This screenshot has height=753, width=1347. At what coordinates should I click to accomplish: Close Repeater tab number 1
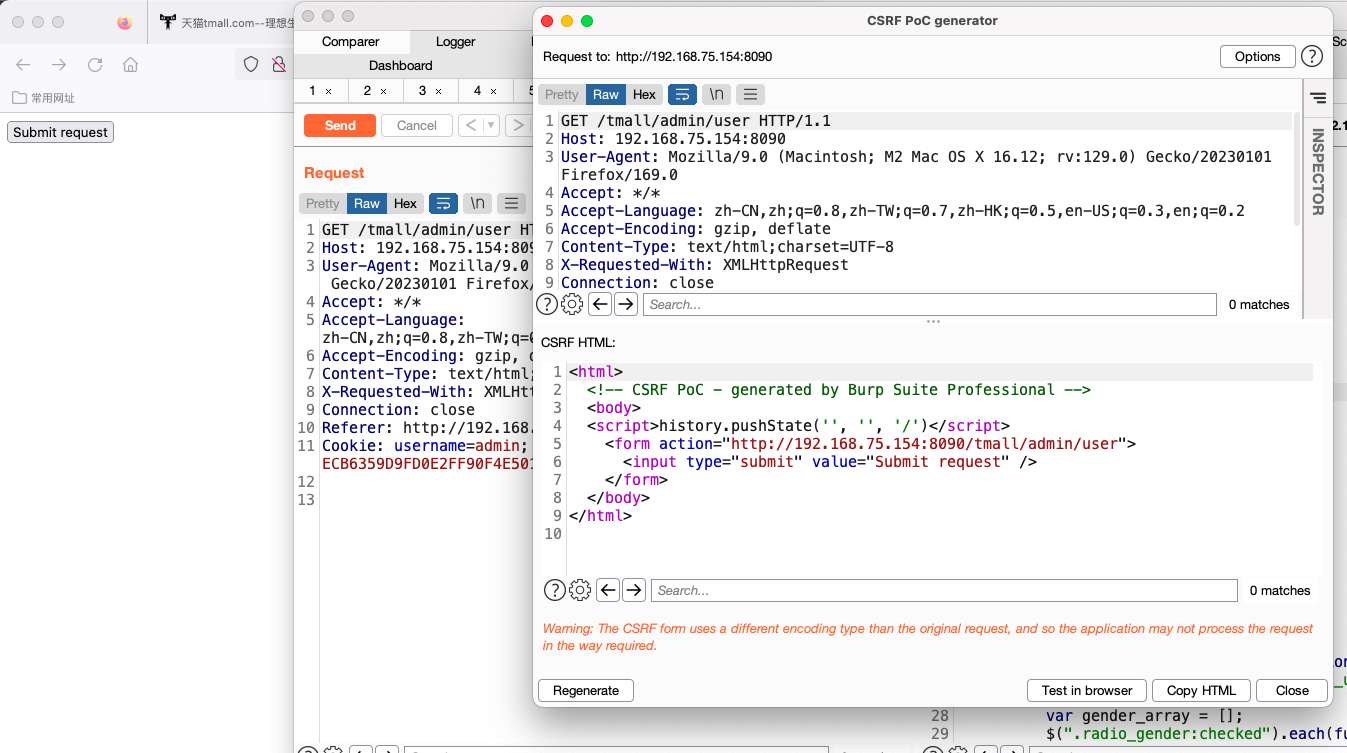tap(329, 91)
